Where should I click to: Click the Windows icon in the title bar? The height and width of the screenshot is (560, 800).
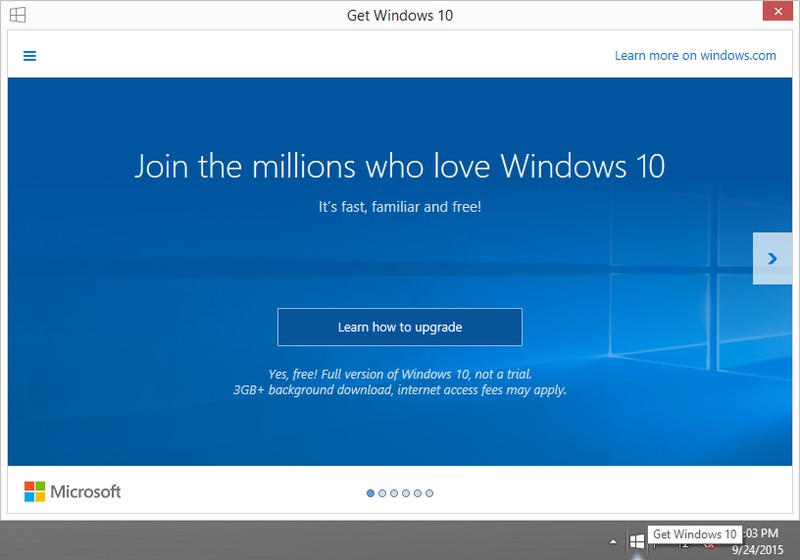tap(17, 15)
